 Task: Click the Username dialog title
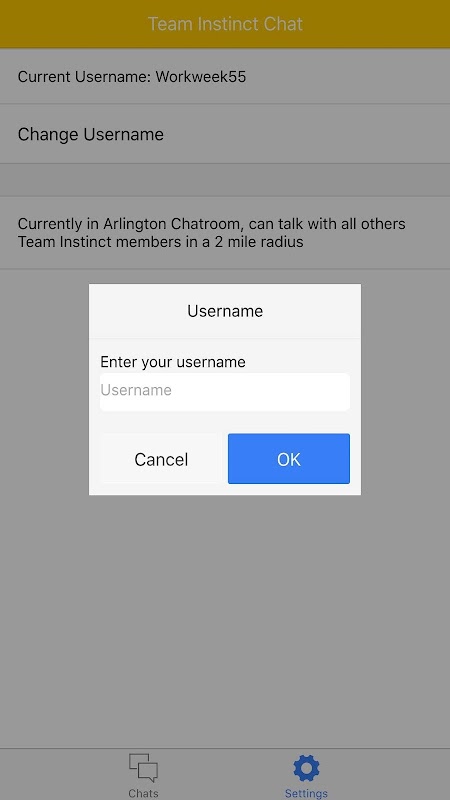coord(225,311)
